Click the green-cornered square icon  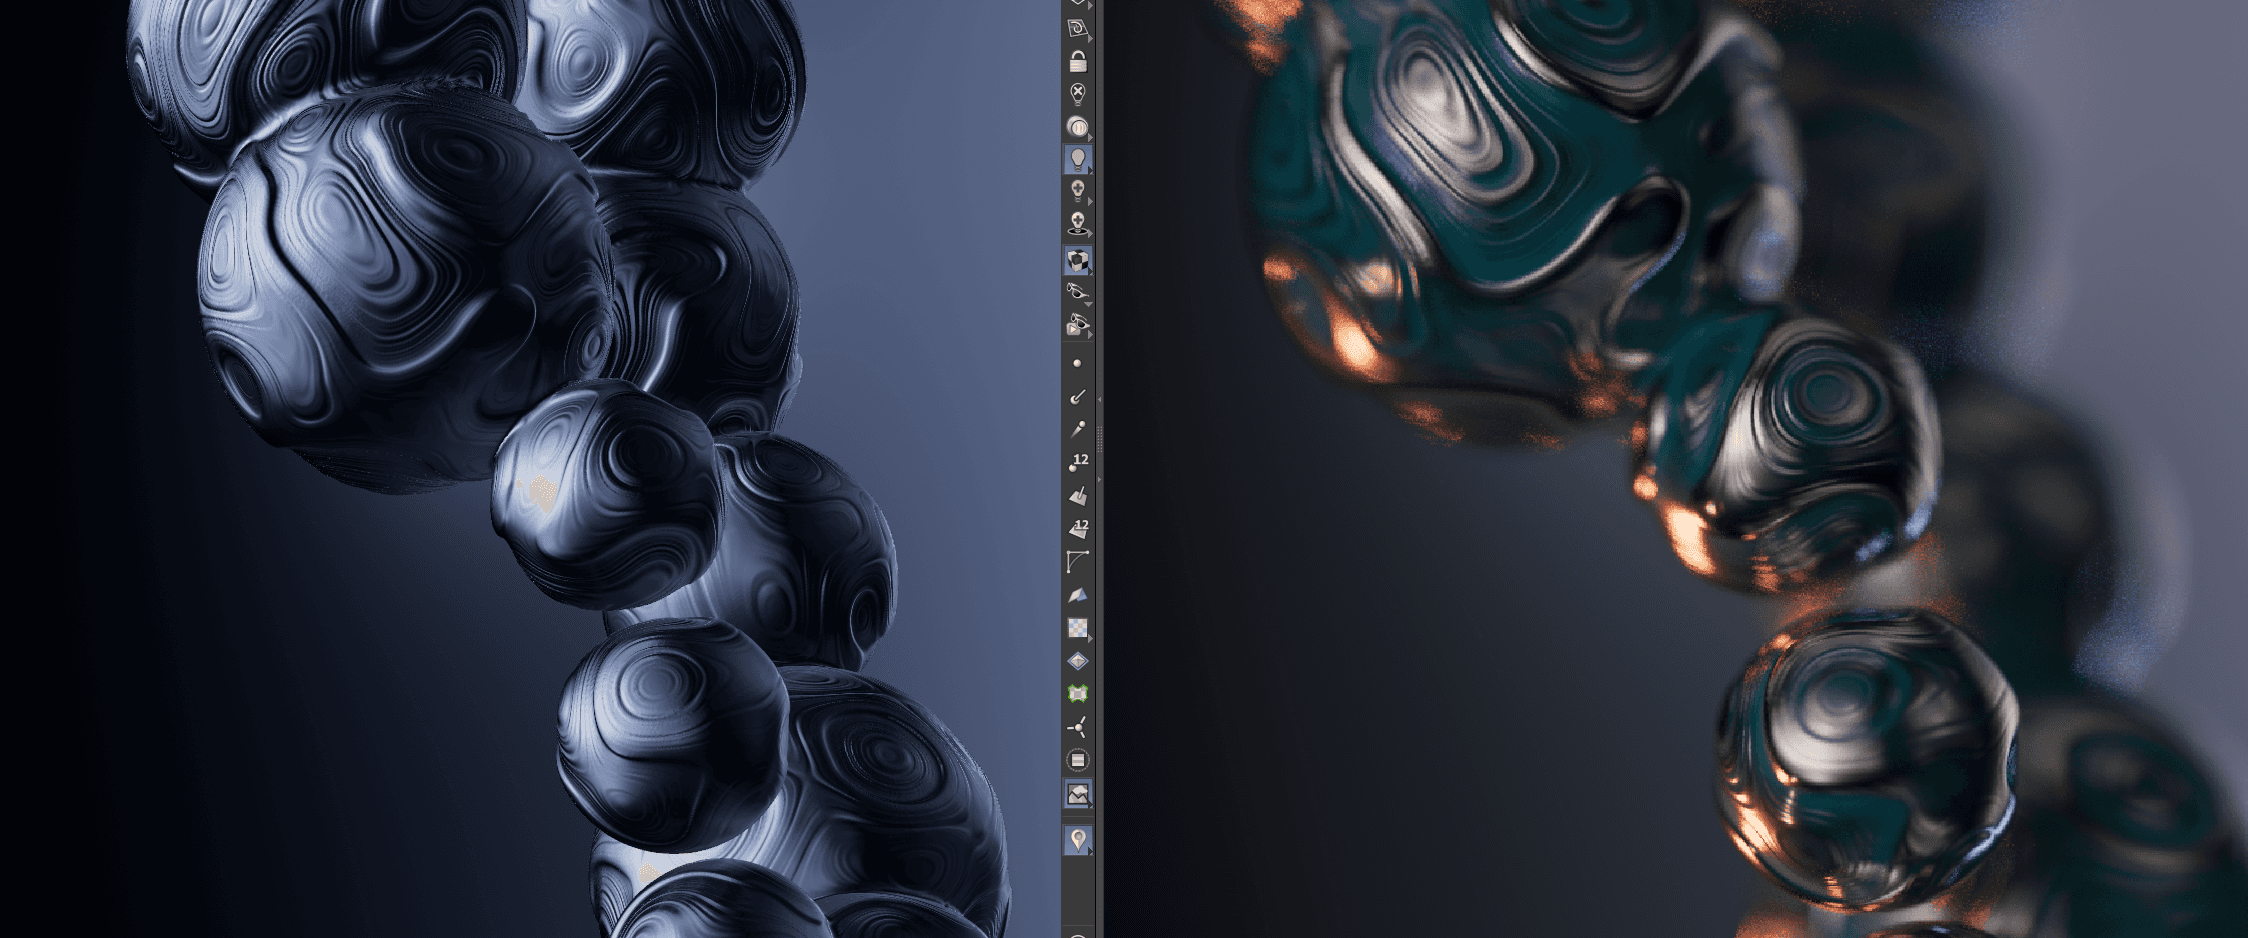(1077, 694)
